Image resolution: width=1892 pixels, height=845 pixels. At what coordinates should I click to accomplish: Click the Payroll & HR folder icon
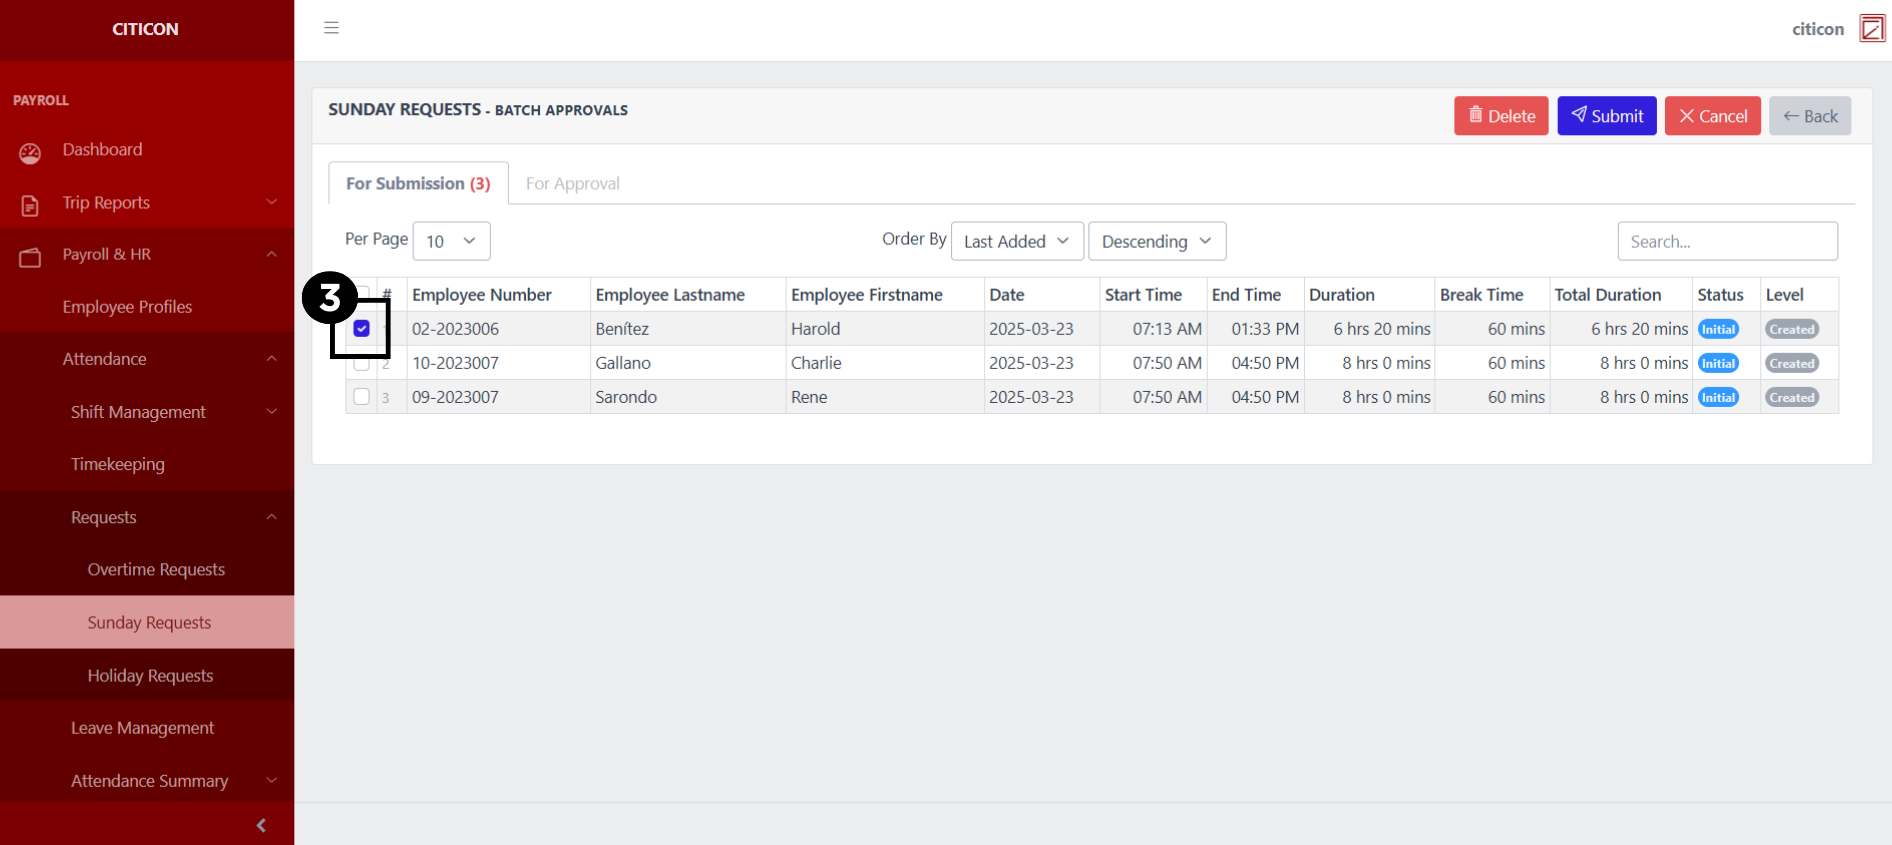point(30,257)
